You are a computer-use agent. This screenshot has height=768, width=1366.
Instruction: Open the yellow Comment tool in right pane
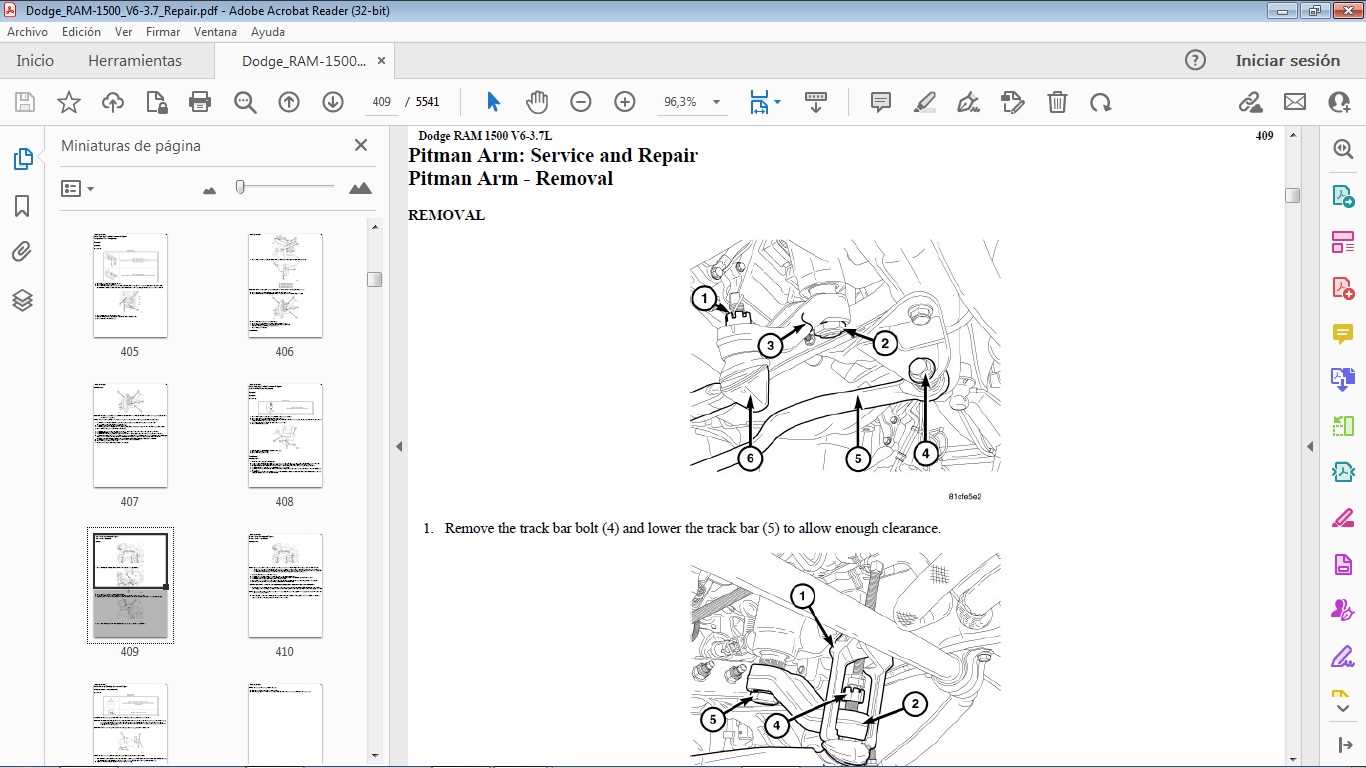pyautogui.click(x=1343, y=333)
